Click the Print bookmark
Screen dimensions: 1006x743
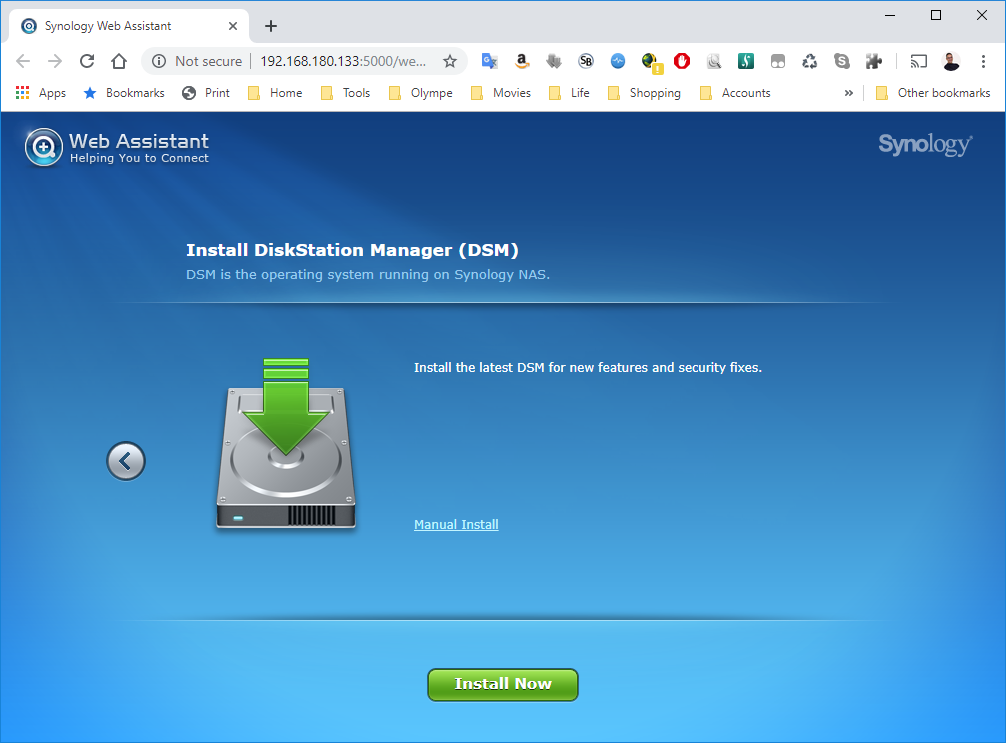pyautogui.click(x=206, y=92)
